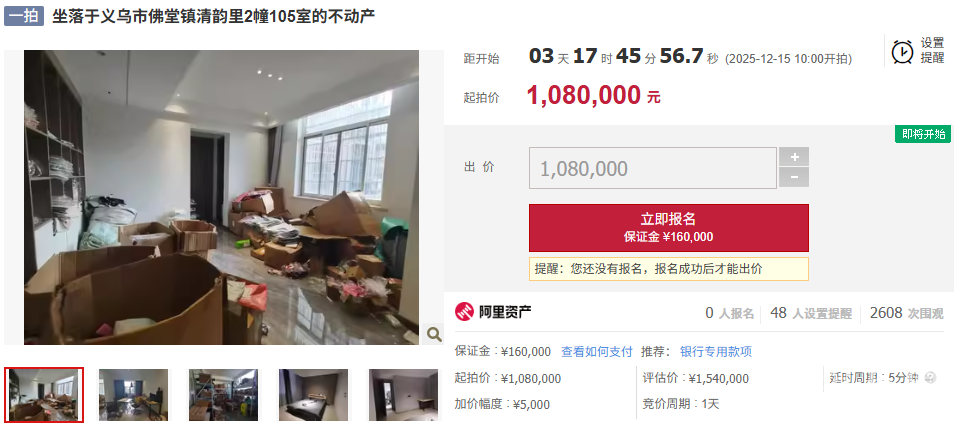Screen dimensions: 954x431
Task: Click the 48 人设置提醒 counter
Action: (x=811, y=314)
